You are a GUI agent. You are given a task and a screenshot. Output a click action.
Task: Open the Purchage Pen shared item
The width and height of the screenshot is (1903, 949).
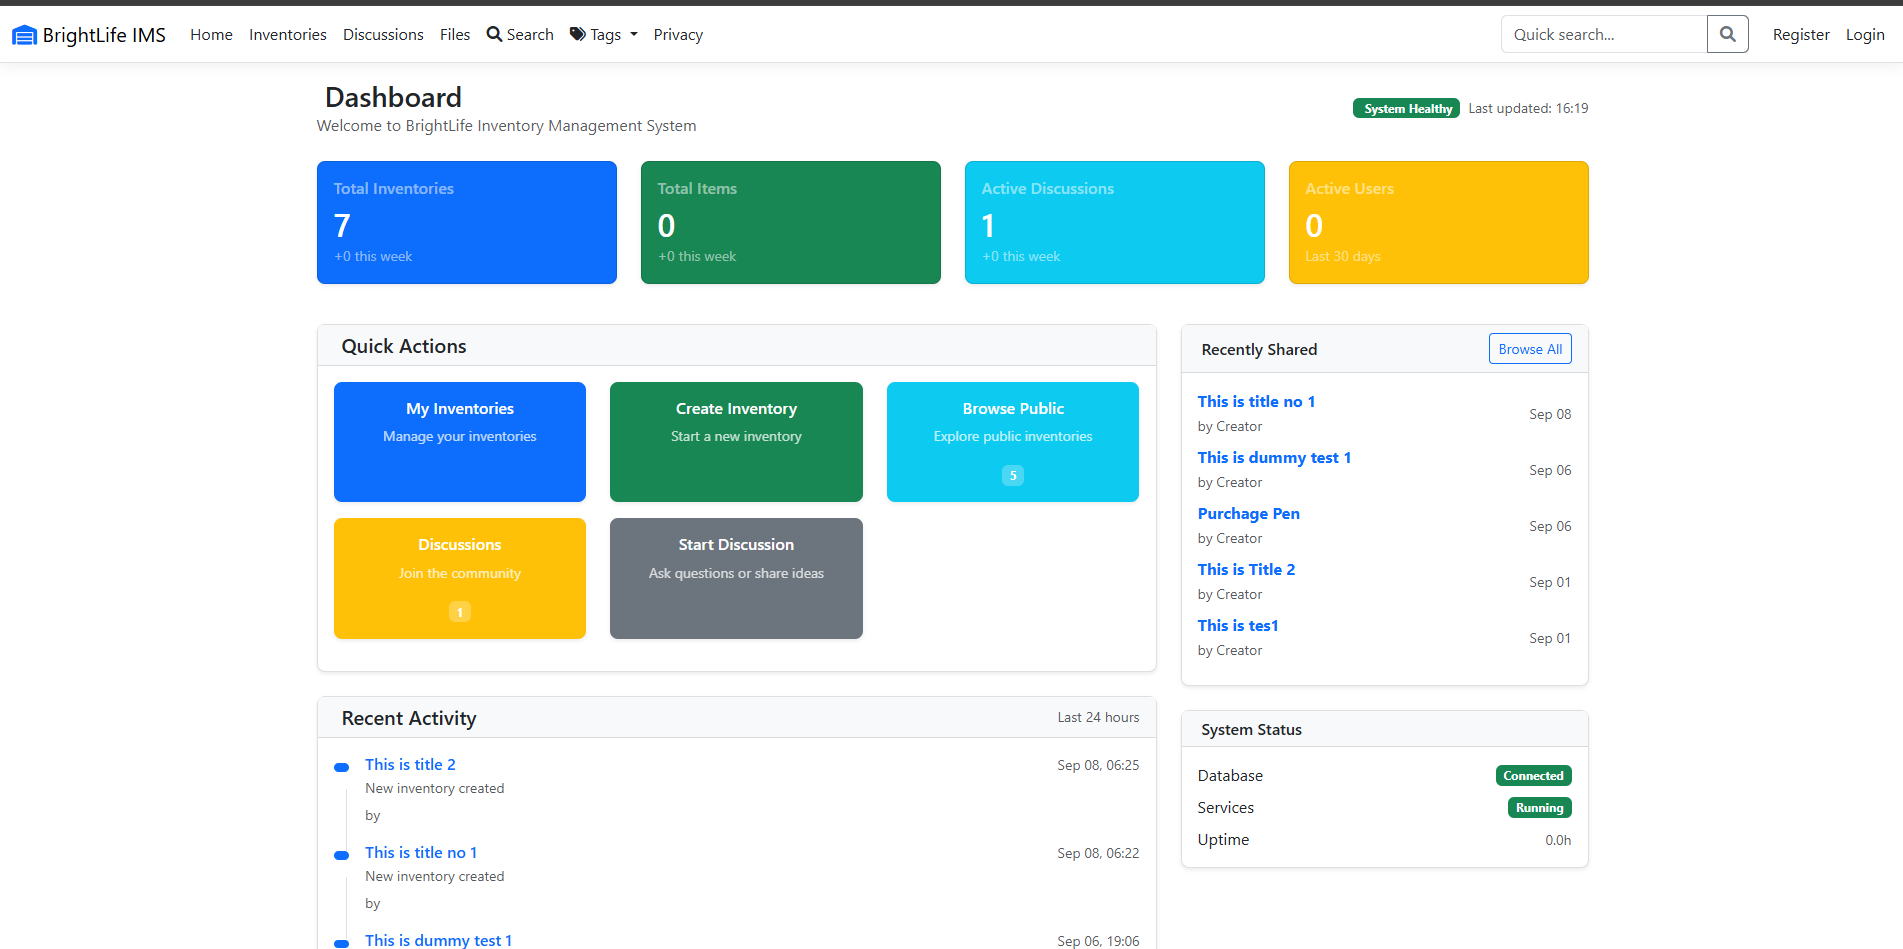point(1248,513)
